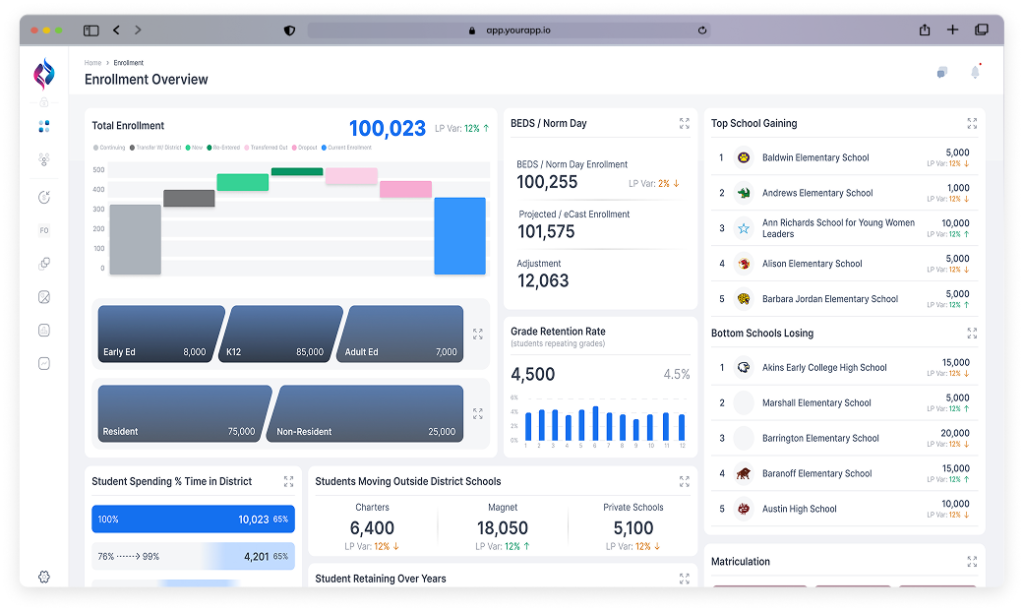Expand Student Spending % Time in District
The height and width of the screenshot is (612, 1024).
click(x=288, y=481)
